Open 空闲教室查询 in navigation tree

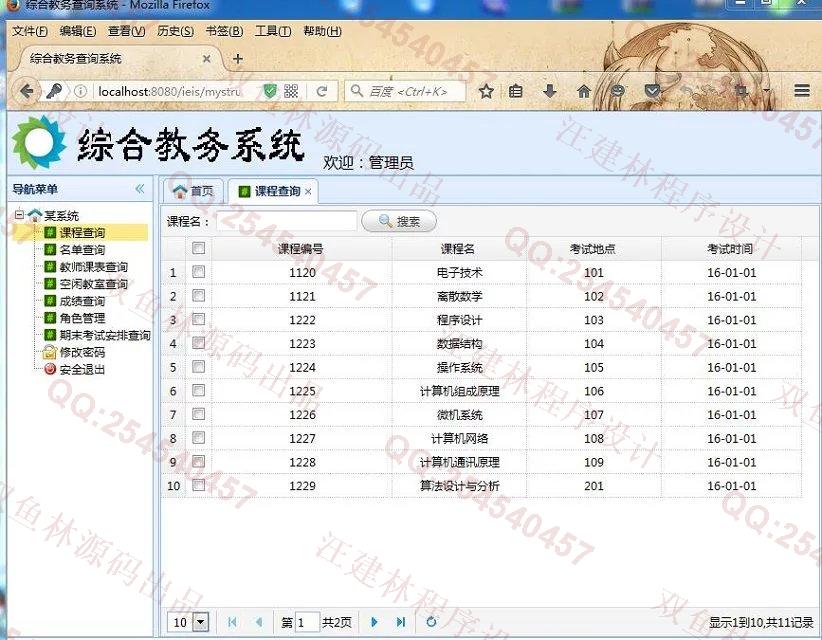pos(93,284)
